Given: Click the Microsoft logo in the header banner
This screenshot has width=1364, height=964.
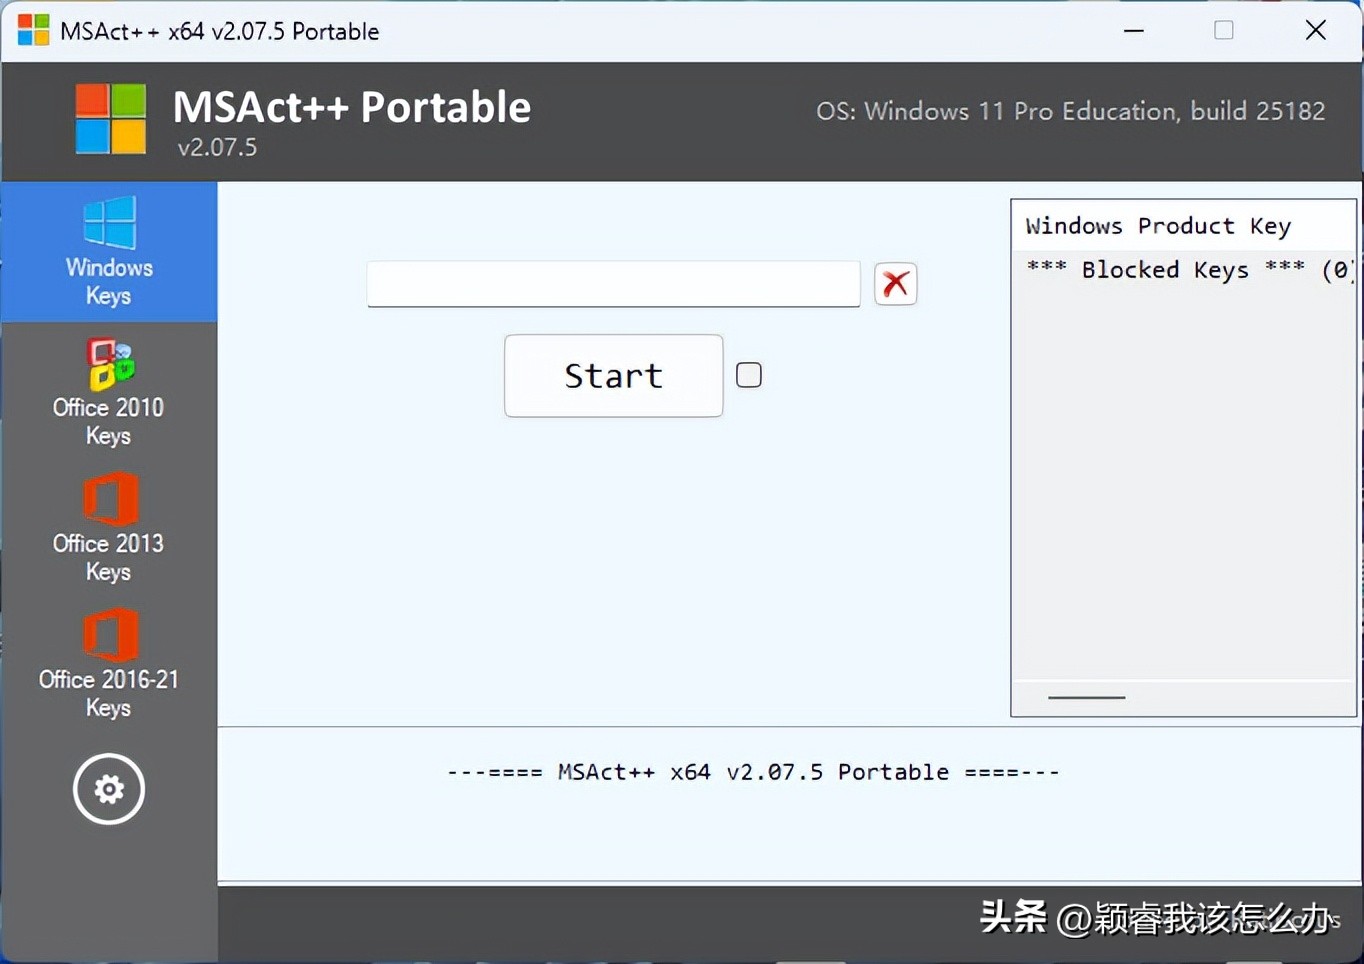Looking at the screenshot, I should (x=109, y=119).
